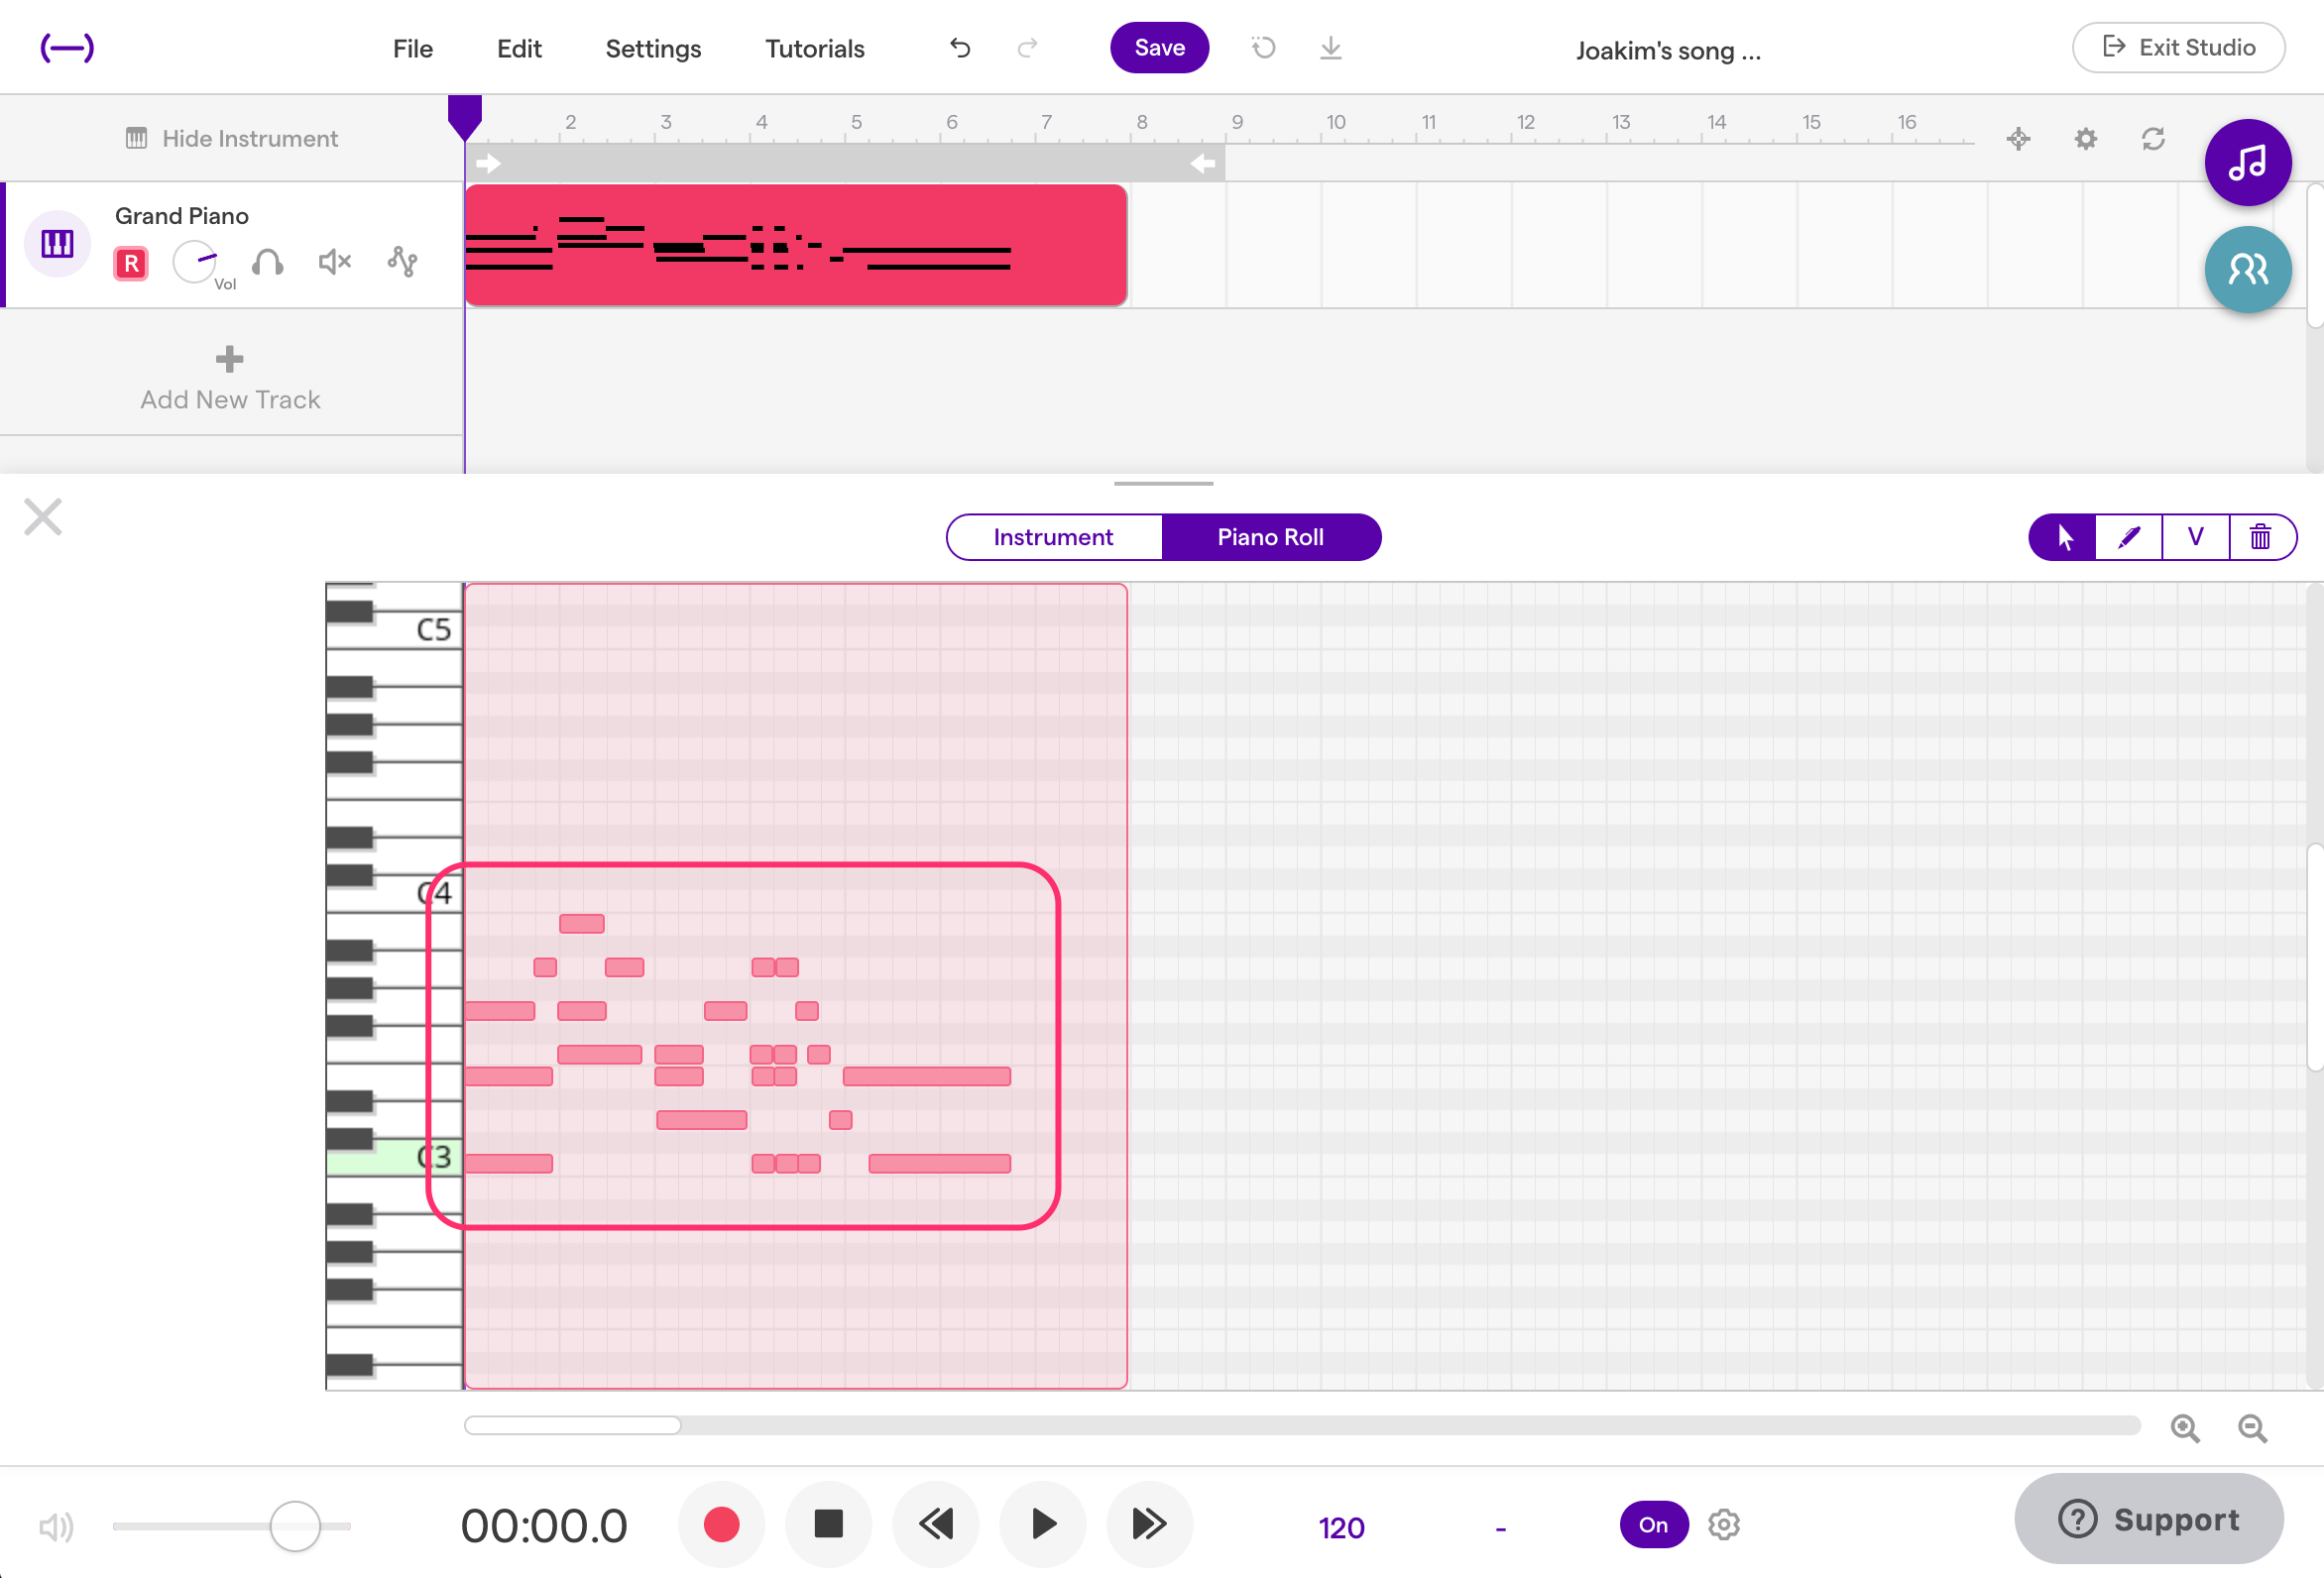2324x1578 pixels.
Task: Select the pointer select tool
Action: [x=2062, y=537]
